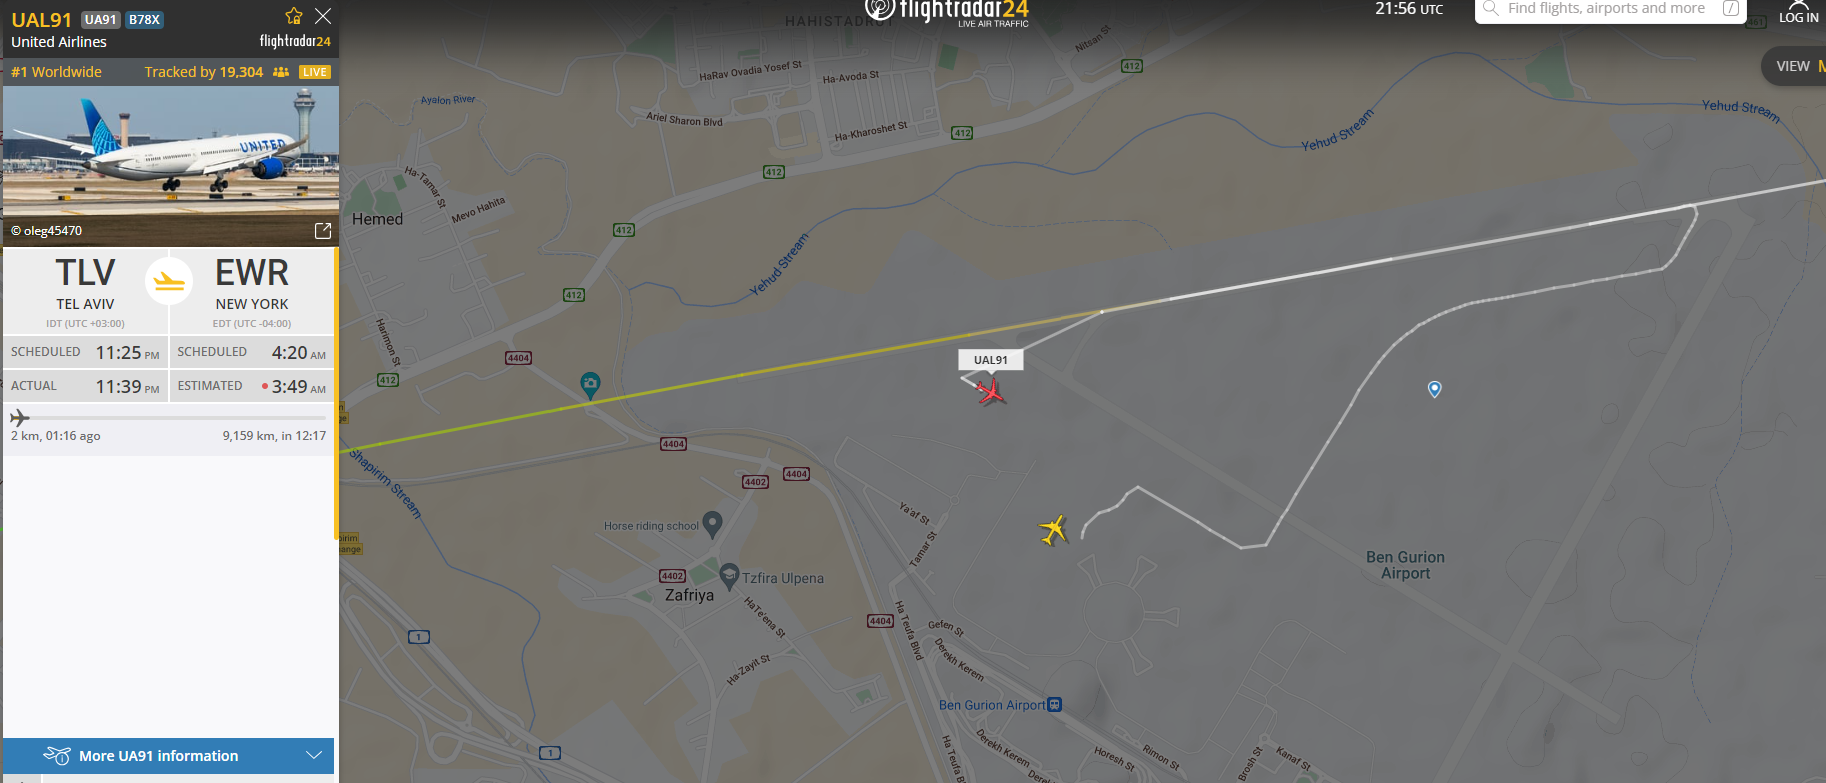Expand More UA91 information
Screen dimensions: 1826x783
click(x=169, y=756)
